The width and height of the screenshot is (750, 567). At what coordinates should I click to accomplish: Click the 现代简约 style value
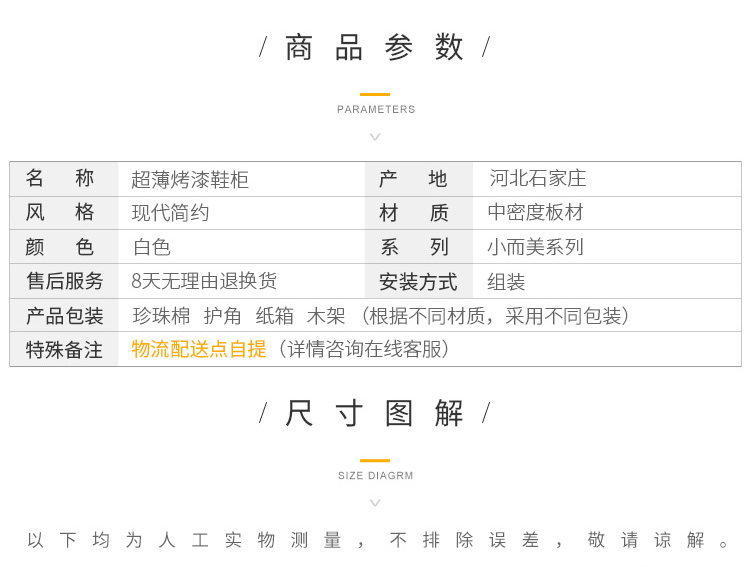point(171,213)
